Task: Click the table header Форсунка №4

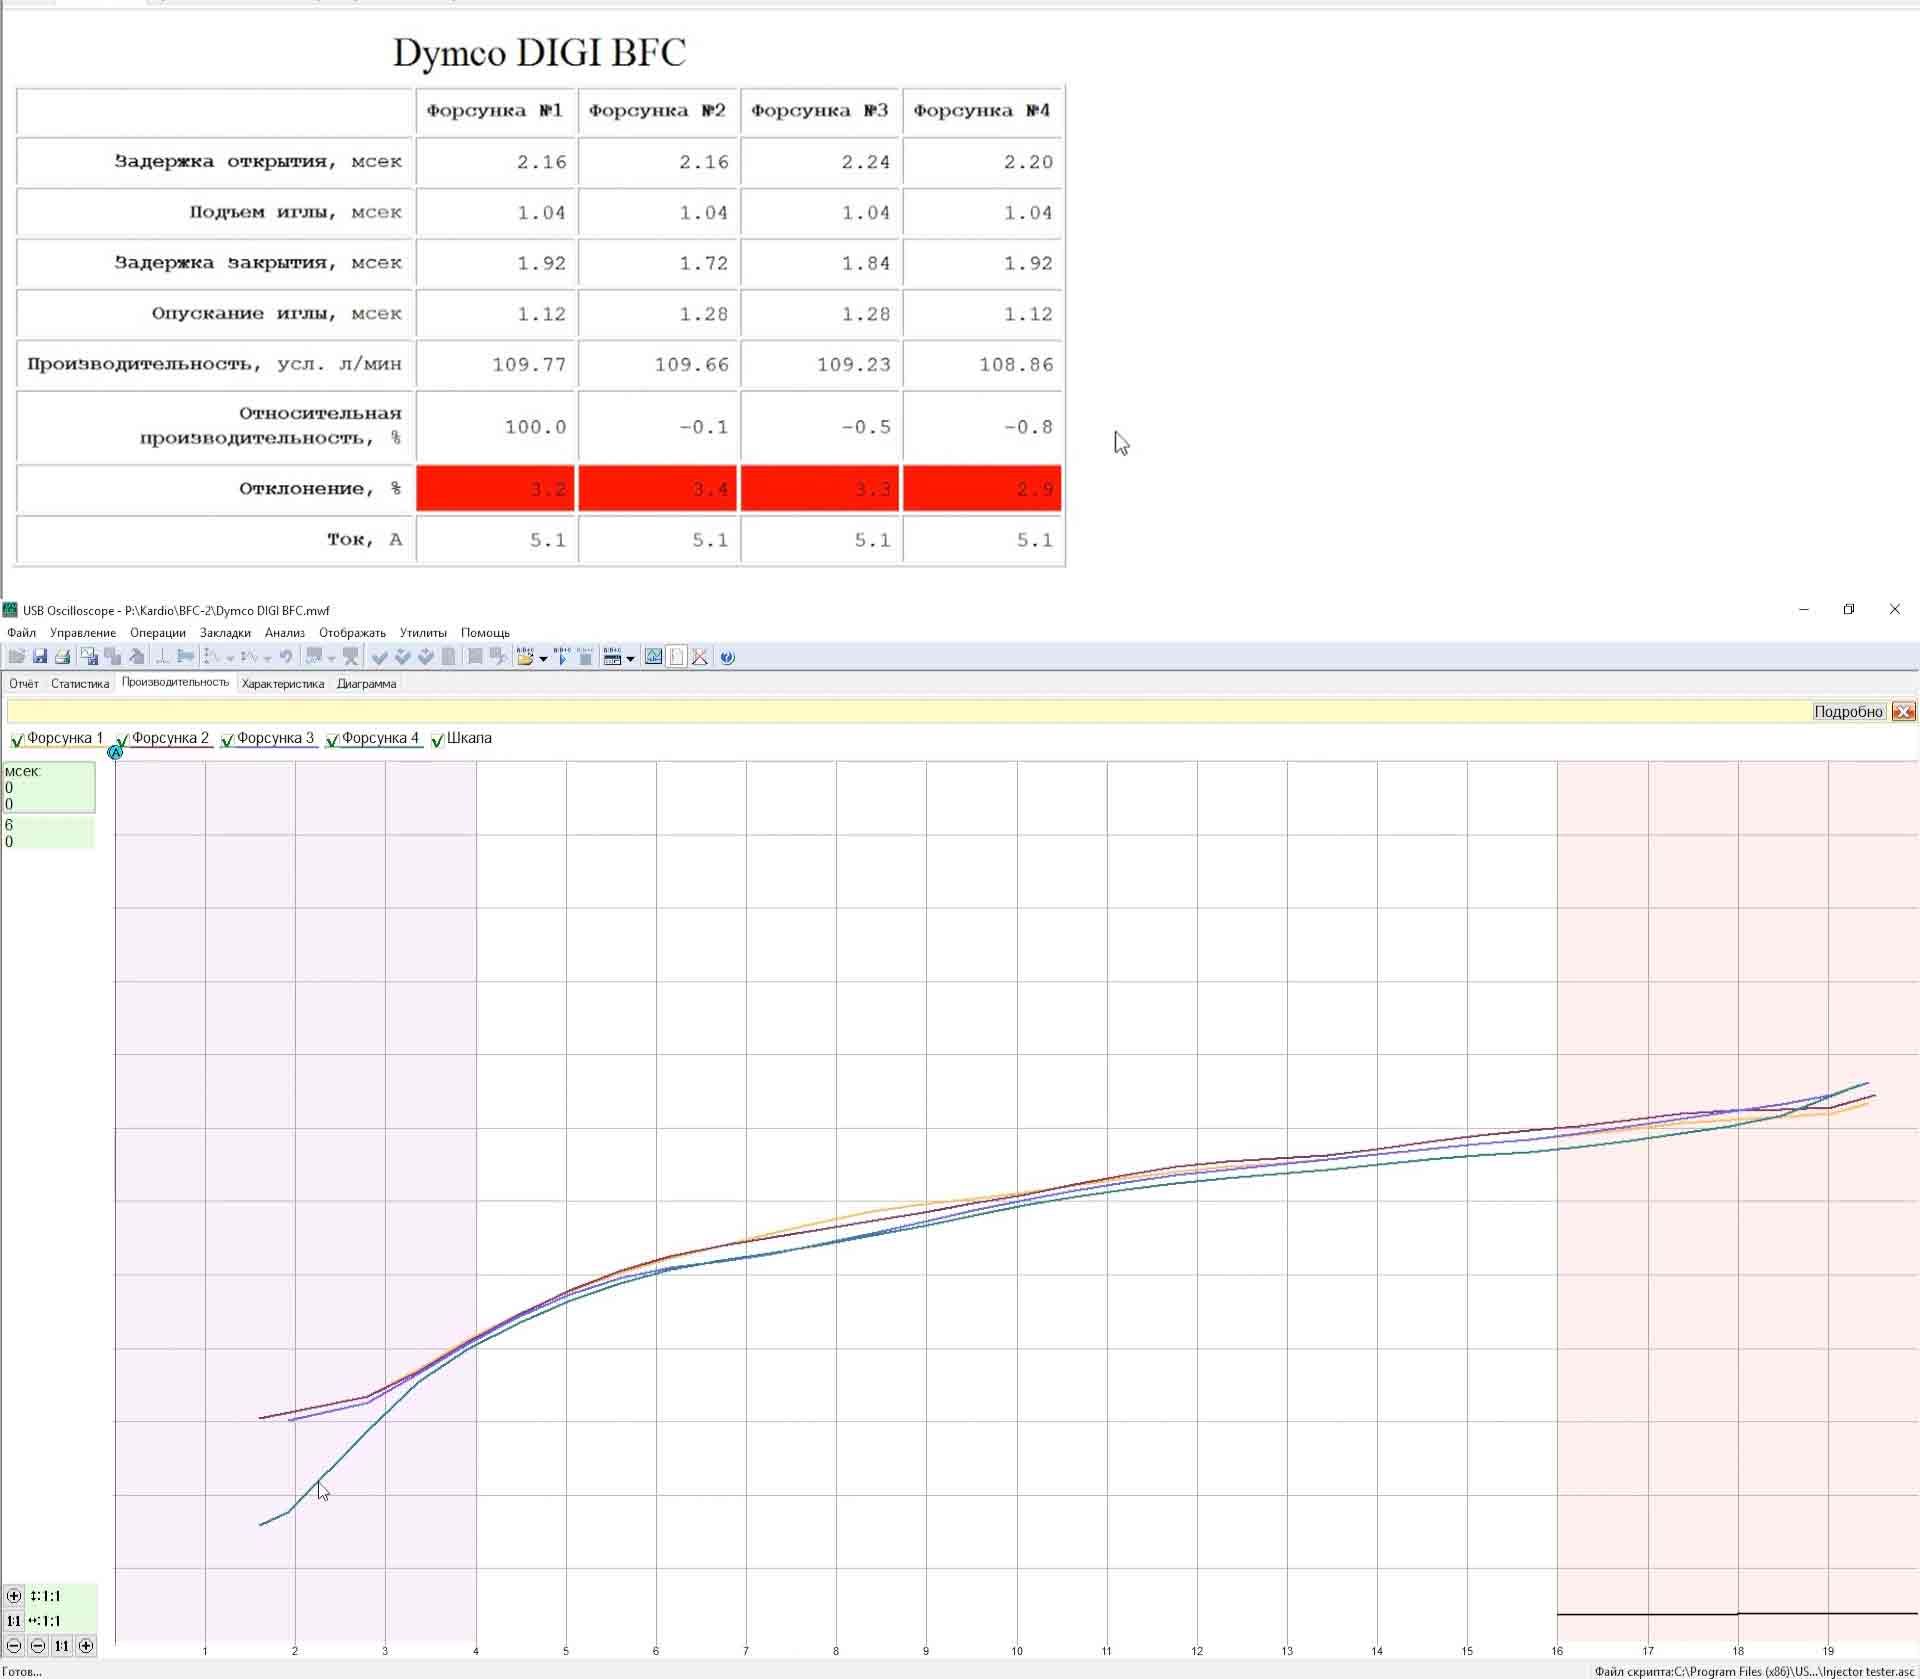Action: [982, 111]
